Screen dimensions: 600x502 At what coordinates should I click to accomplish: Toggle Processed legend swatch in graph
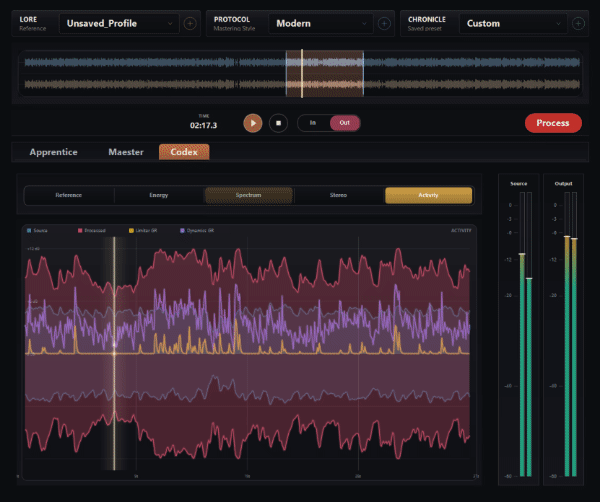coord(81,230)
